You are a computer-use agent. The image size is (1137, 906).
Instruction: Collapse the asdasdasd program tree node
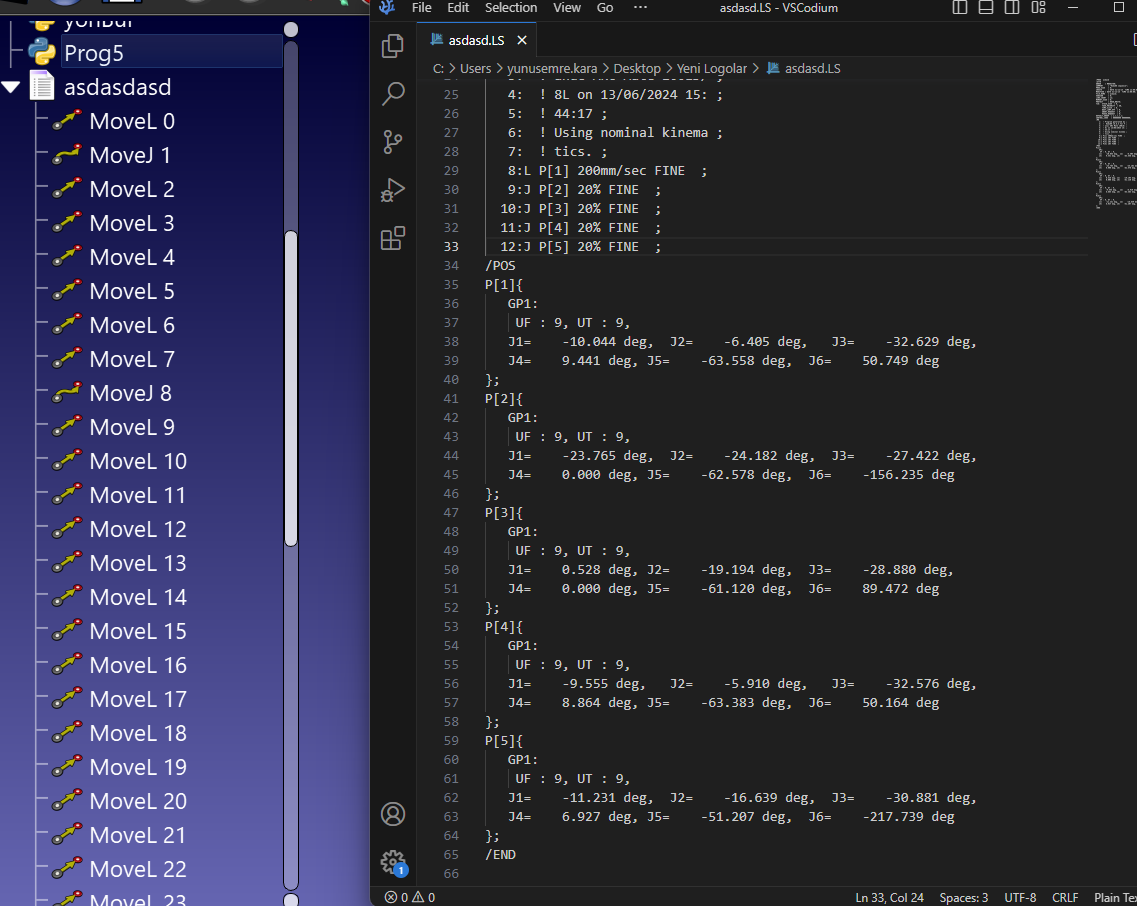click(x=11, y=87)
